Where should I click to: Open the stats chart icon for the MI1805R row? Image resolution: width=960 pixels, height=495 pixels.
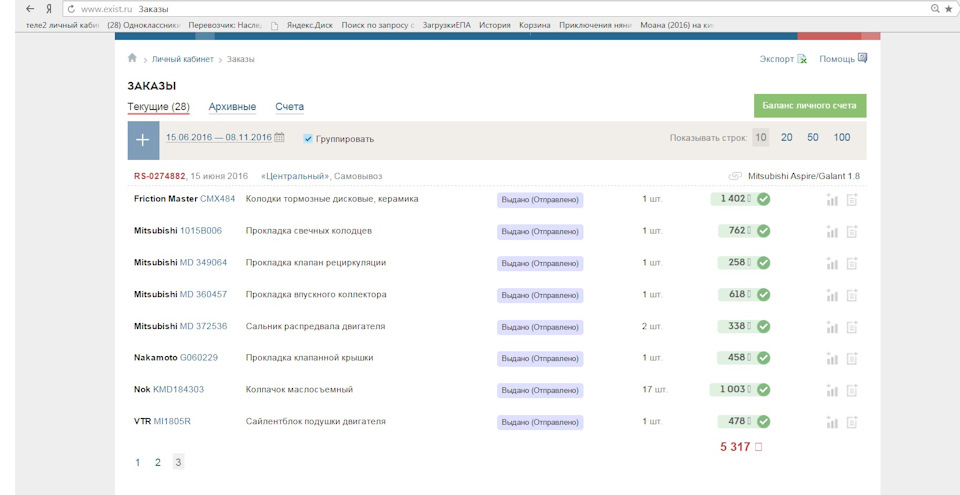point(831,422)
